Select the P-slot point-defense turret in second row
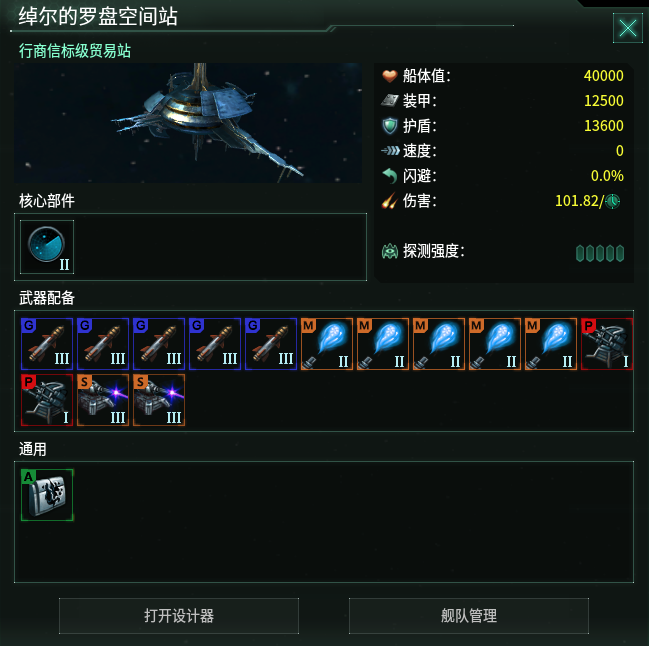This screenshot has width=649, height=646. point(47,400)
